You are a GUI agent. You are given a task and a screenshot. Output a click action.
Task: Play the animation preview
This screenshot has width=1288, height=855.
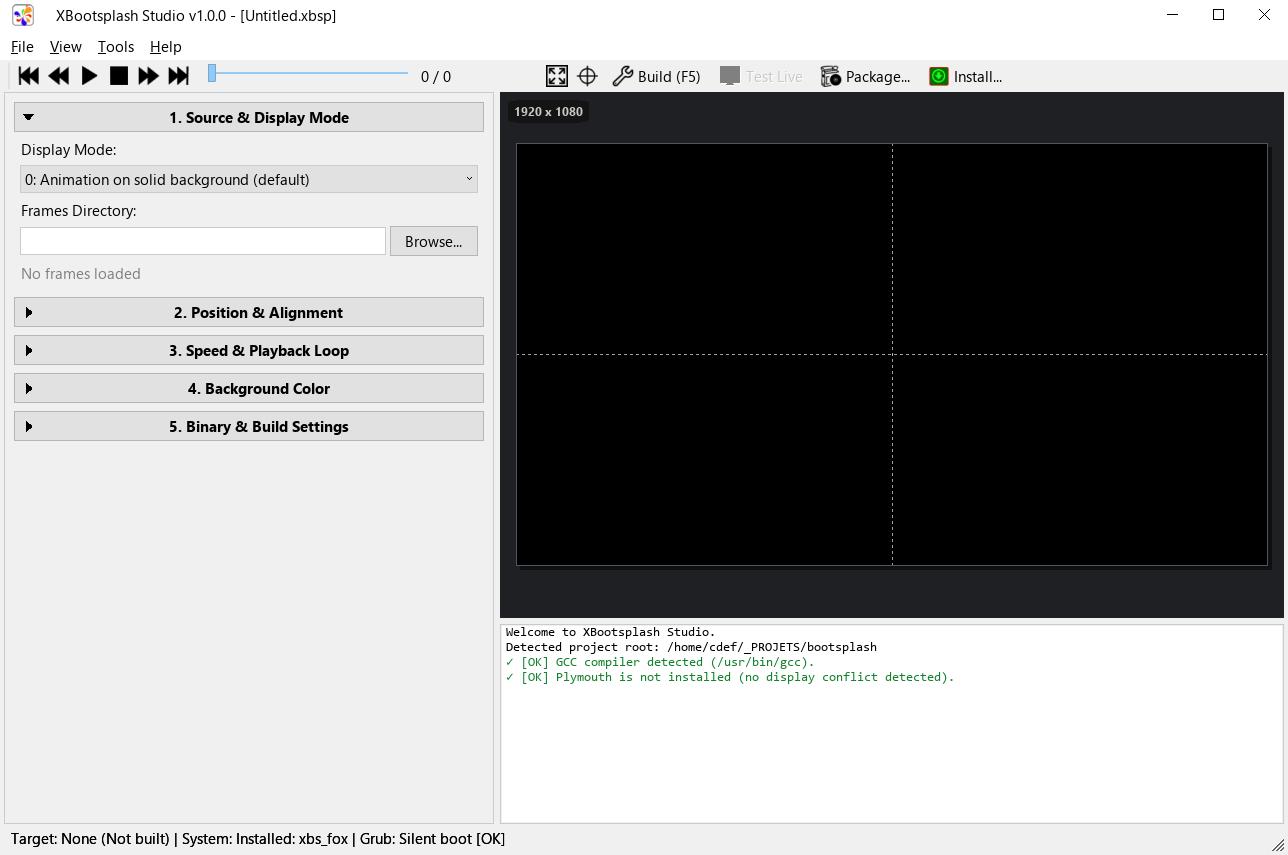[89, 76]
